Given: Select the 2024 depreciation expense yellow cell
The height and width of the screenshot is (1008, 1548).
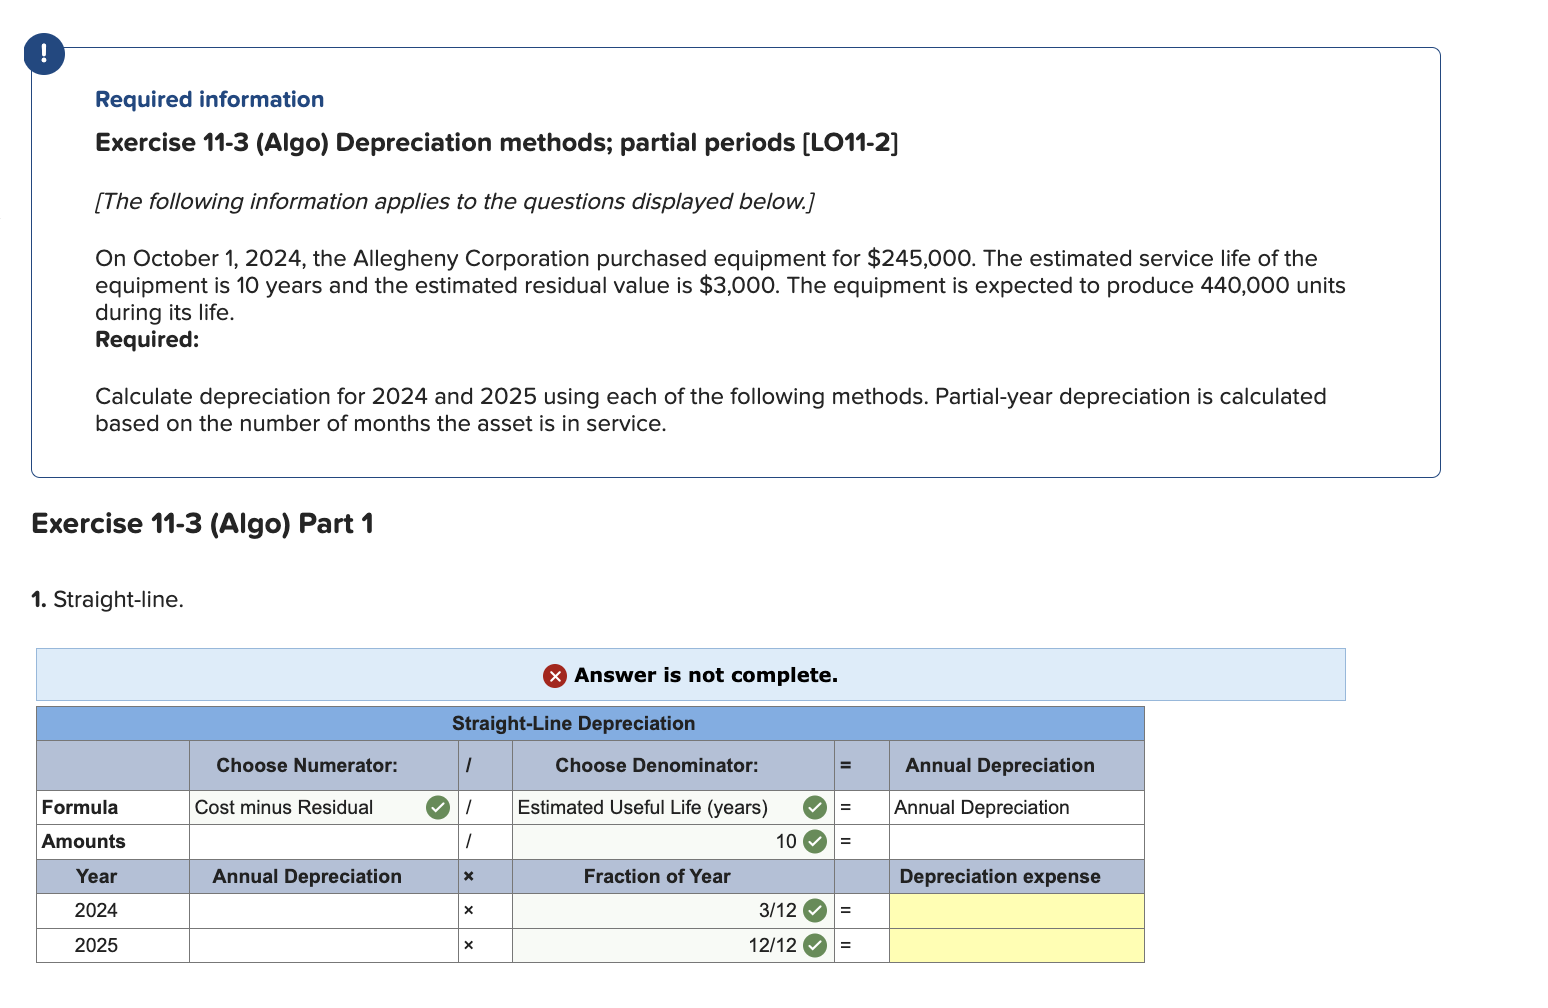Looking at the screenshot, I should pos(1016,911).
